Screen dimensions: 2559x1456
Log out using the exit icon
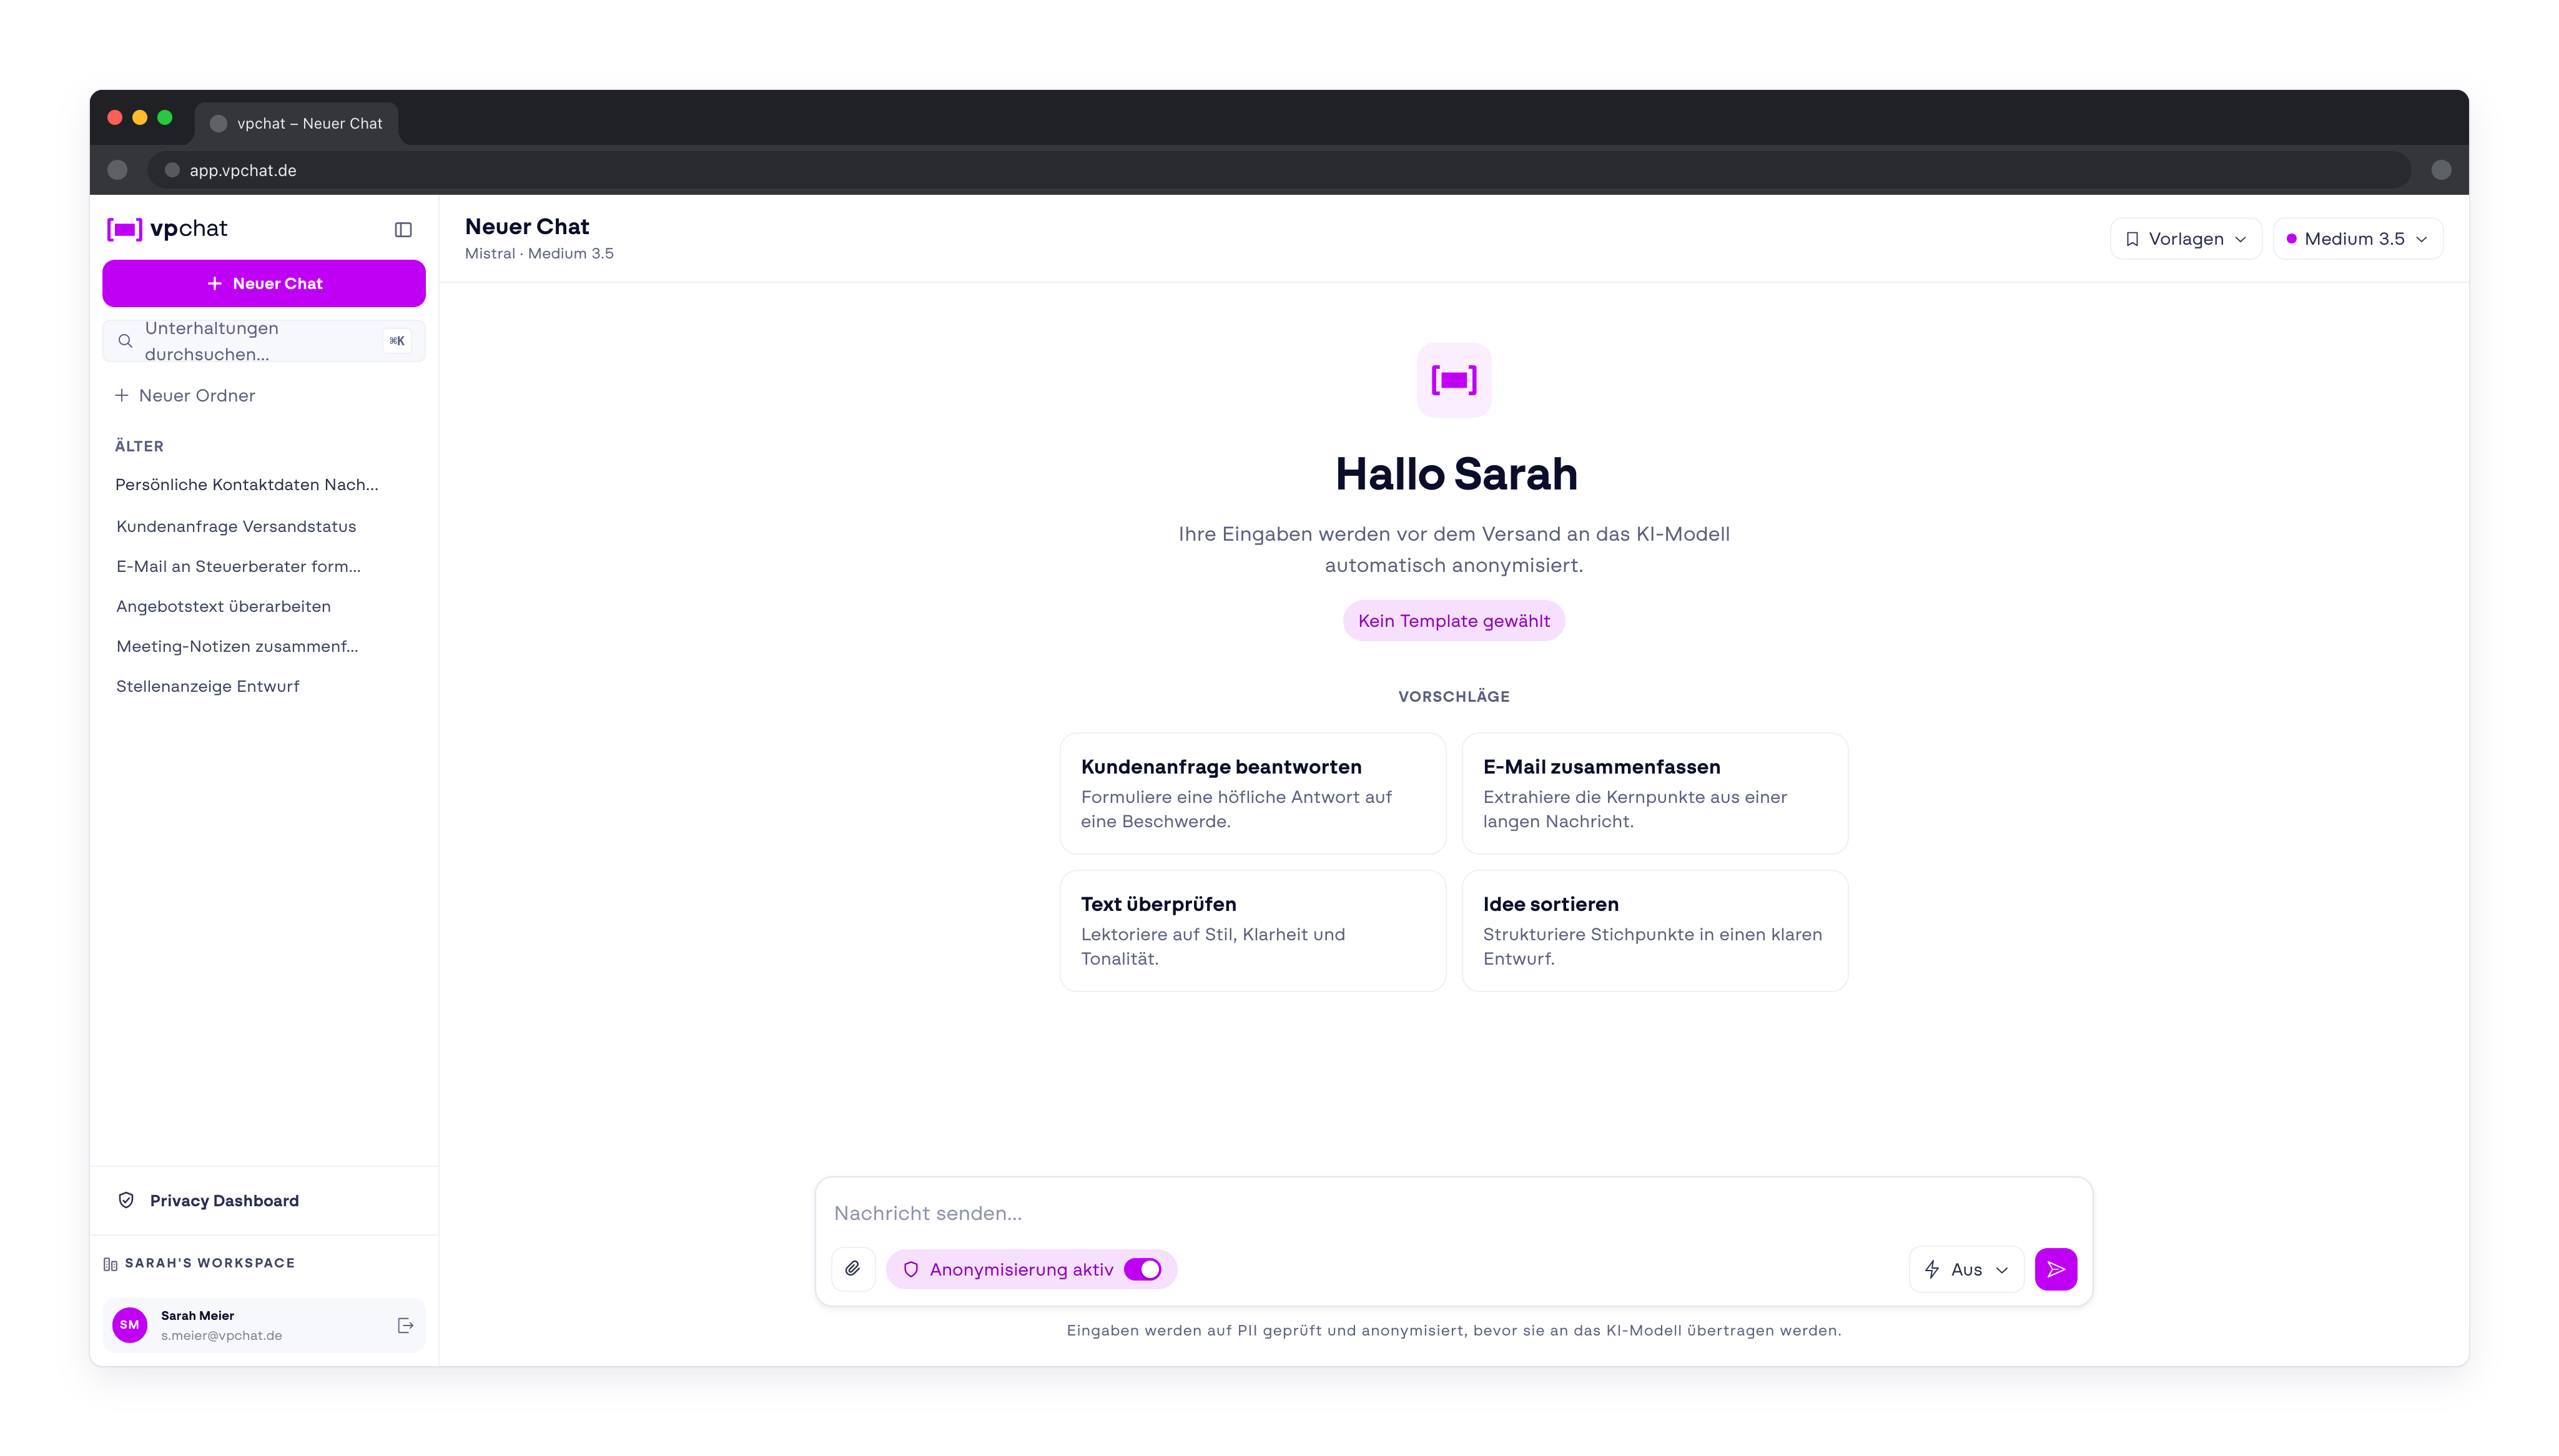(x=405, y=1325)
